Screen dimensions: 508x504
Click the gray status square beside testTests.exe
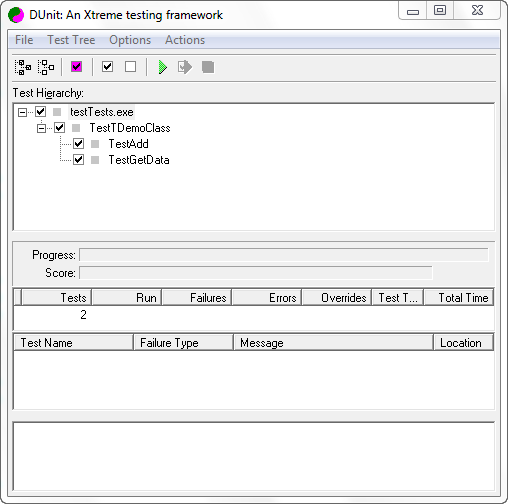pos(57,112)
